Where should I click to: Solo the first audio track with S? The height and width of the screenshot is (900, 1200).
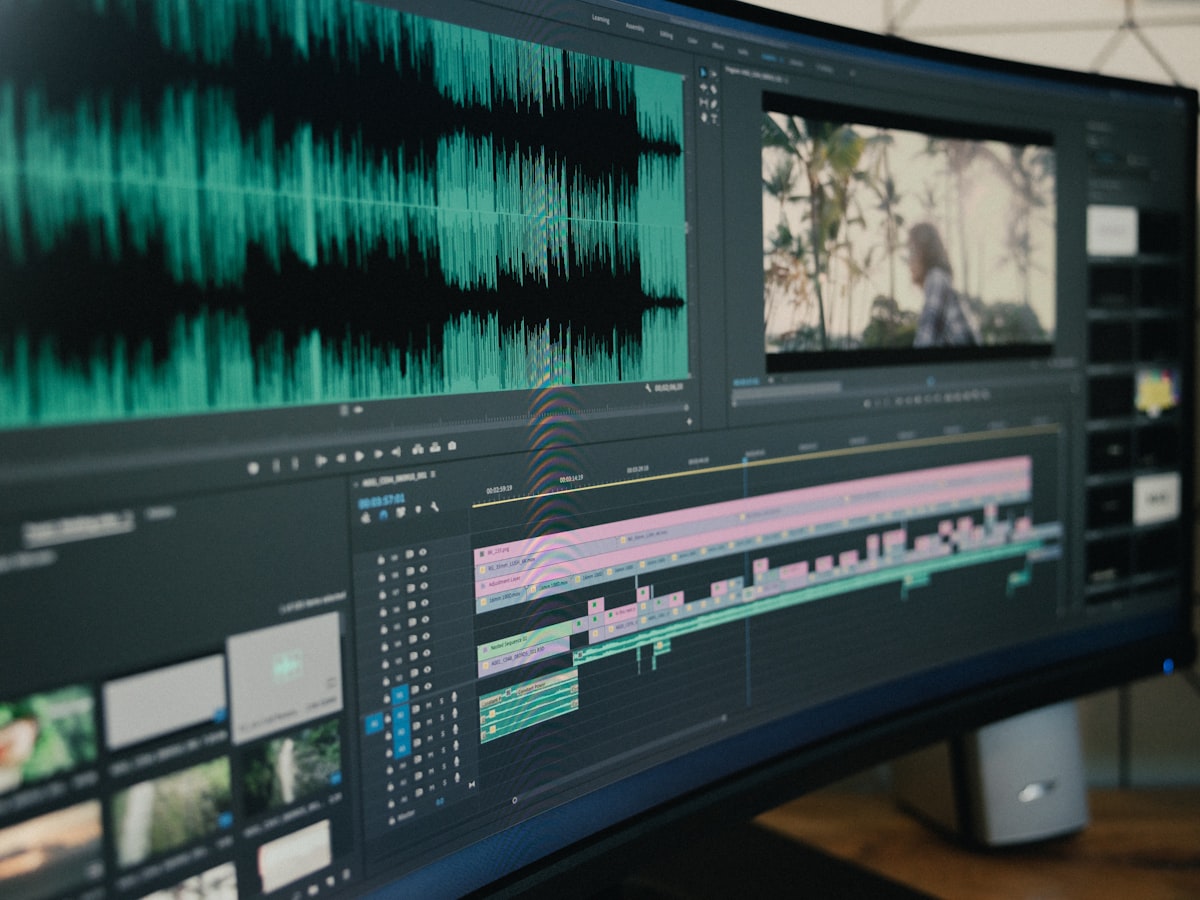[x=441, y=702]
